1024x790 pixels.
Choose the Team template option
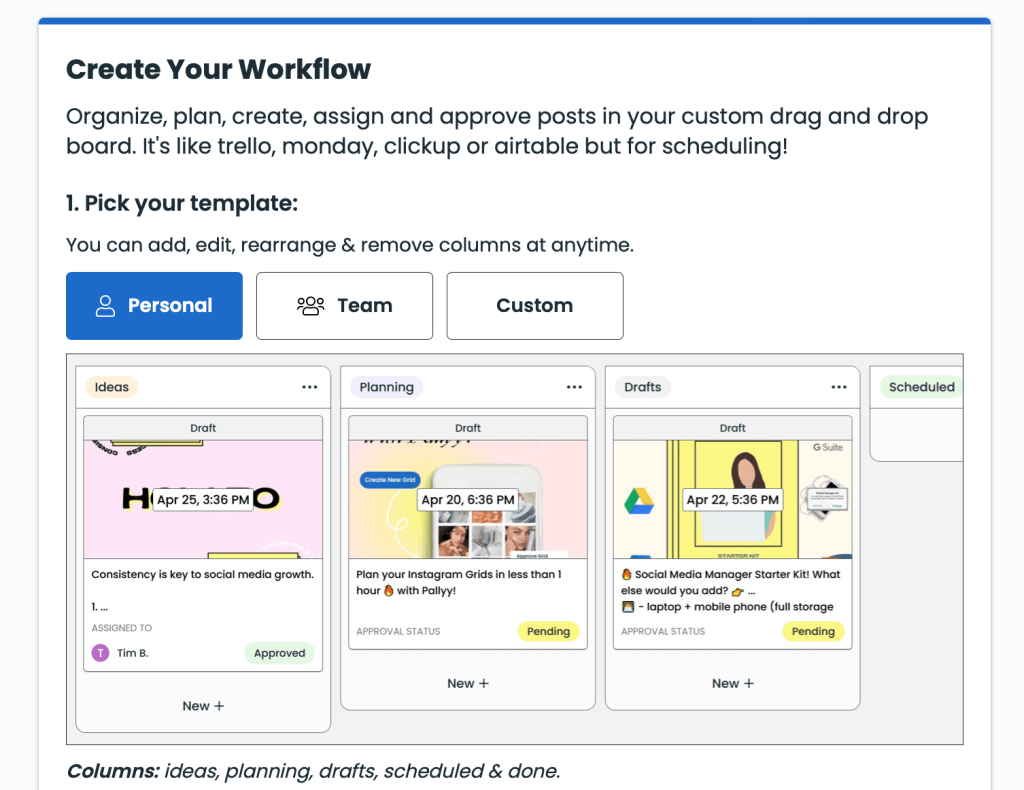(344, 306)
